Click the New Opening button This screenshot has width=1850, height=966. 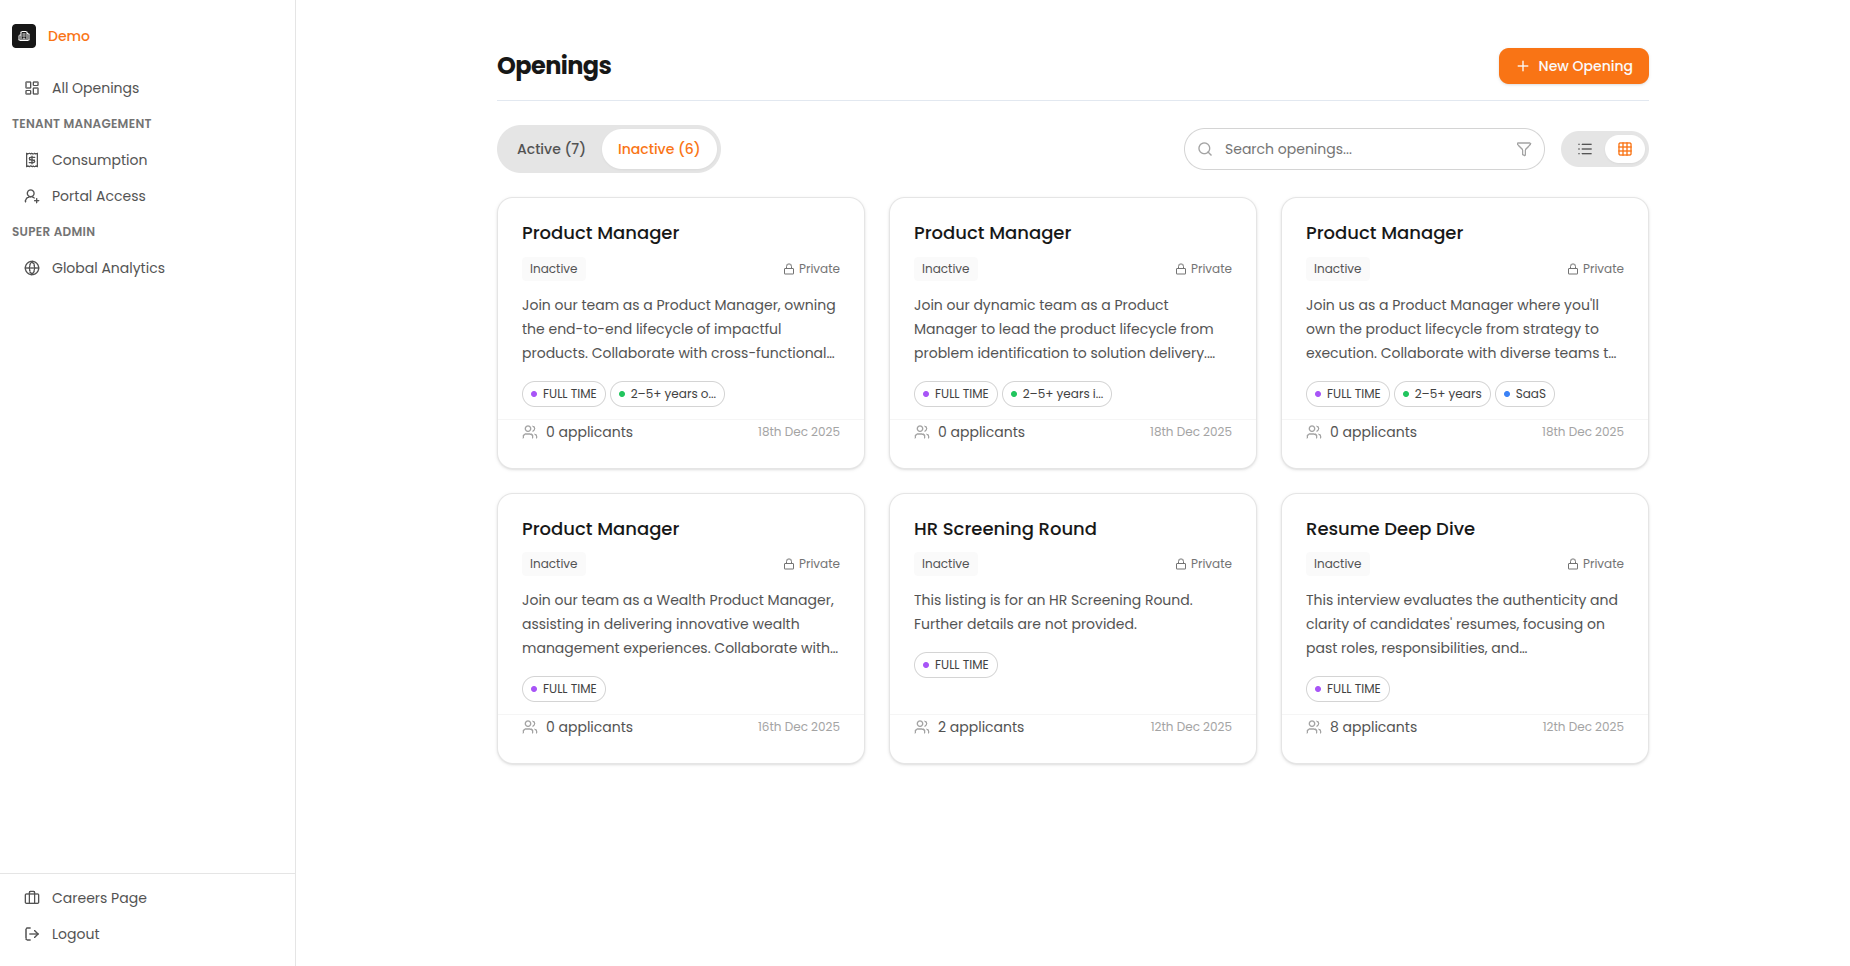(1573, 66)
